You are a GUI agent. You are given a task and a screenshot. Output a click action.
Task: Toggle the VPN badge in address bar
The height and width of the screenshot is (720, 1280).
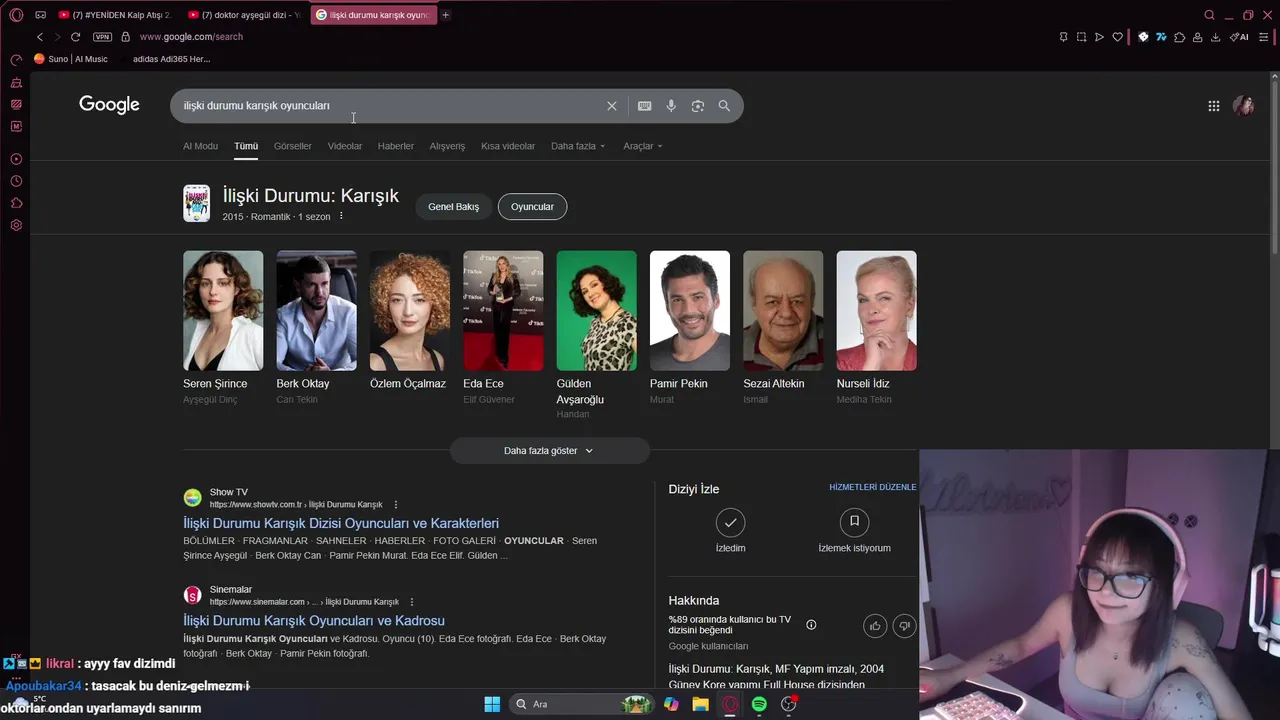tap(102, 37)
